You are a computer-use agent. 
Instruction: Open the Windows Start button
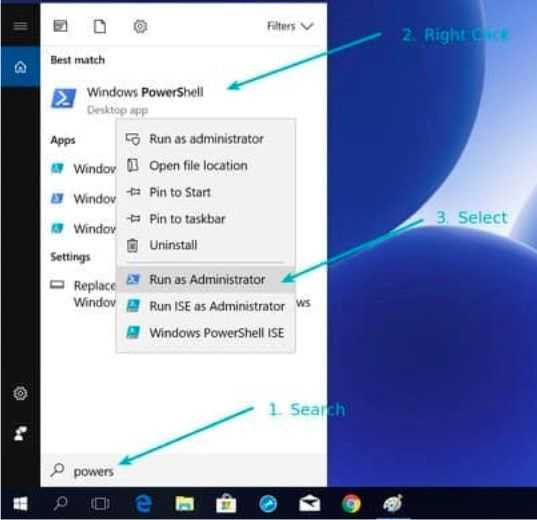20,504
